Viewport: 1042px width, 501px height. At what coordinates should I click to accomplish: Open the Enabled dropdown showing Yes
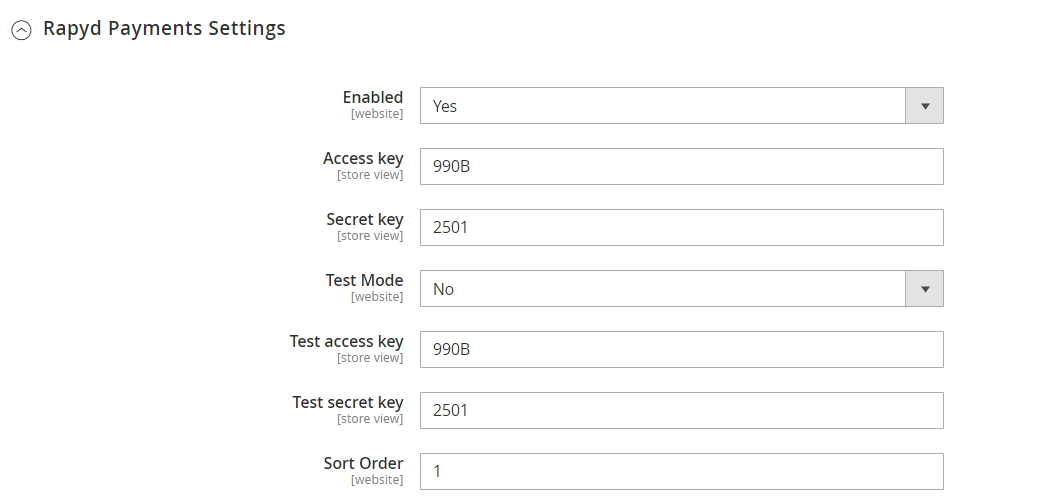(x=662, y=106)
